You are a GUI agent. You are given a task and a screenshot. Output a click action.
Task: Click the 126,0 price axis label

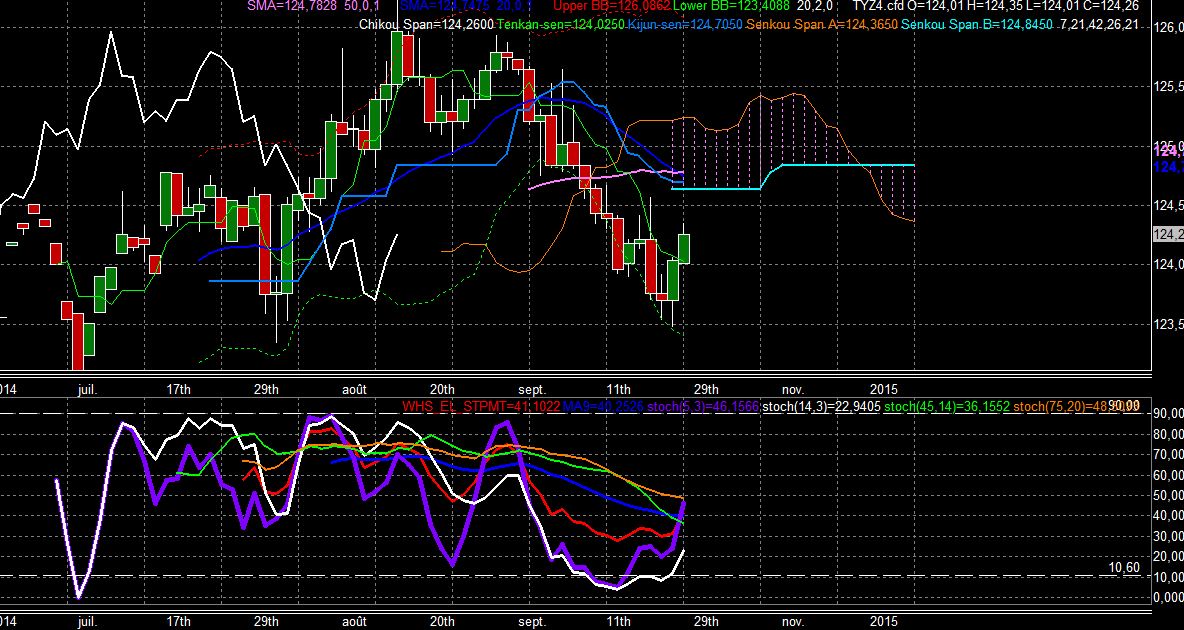(1169, 28)
